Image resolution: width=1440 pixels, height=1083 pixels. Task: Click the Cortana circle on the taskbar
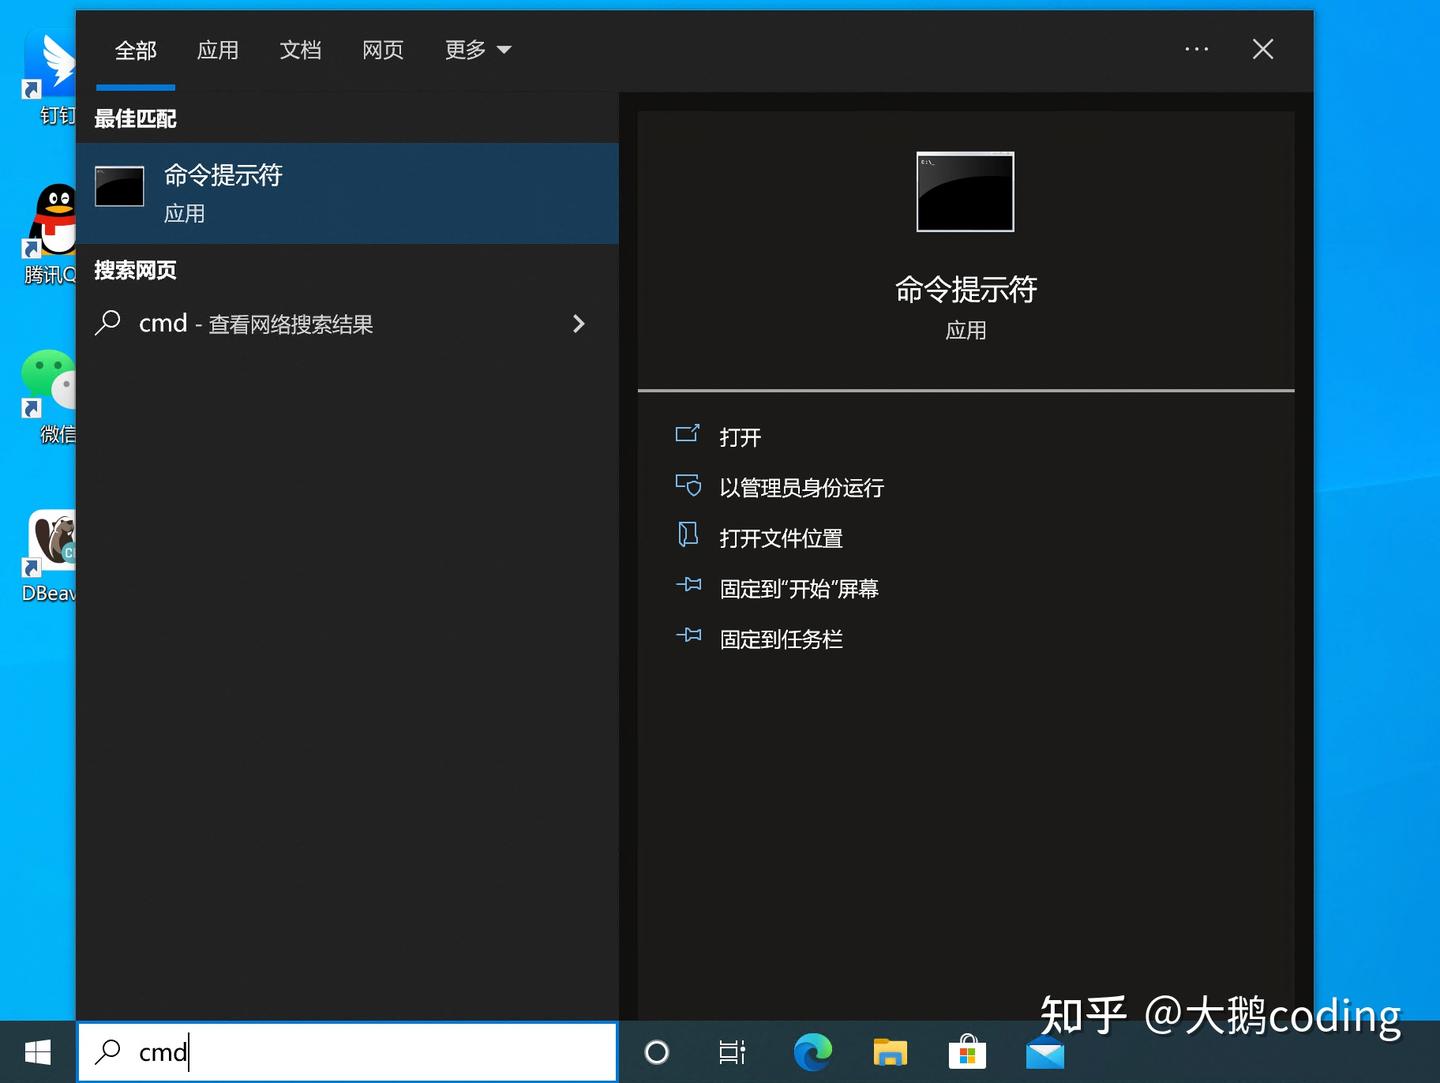(x=656, y=1052)
